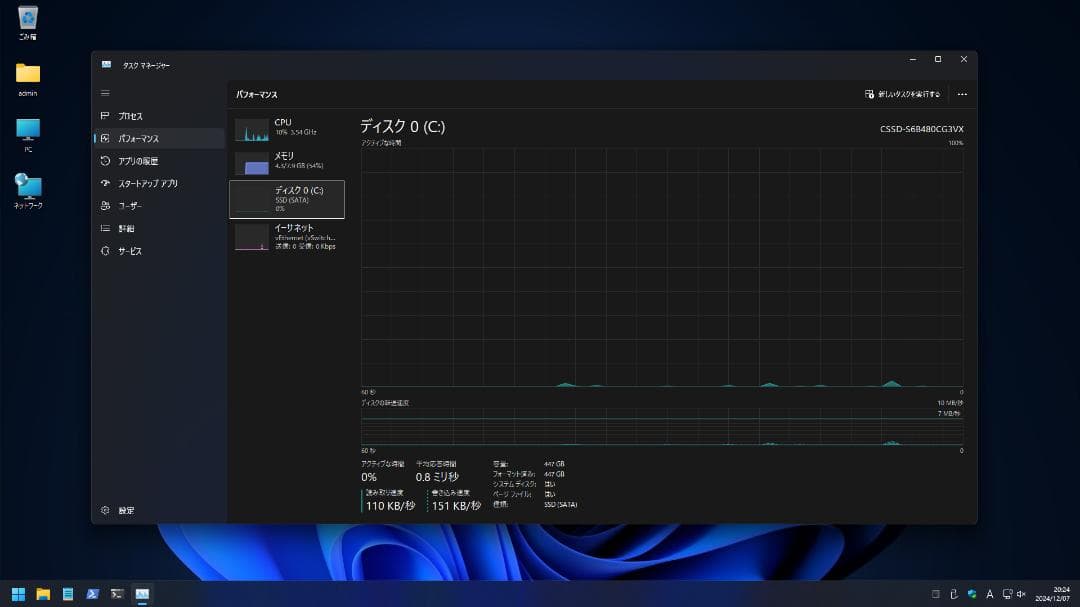Viewport: 1080px width, 607px height.
Task: Open the three-dot more options menu
Action: 962,94
